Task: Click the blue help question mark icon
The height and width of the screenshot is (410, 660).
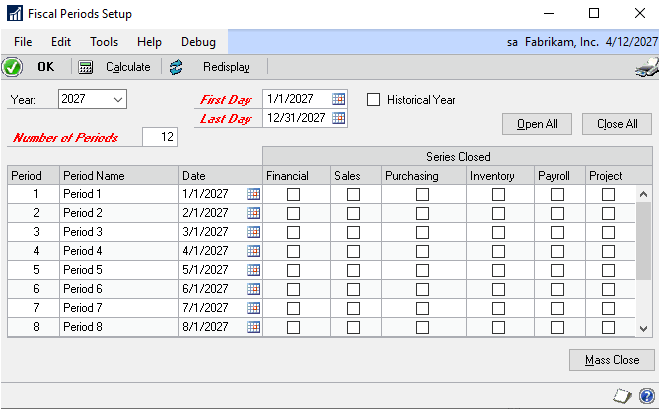Action: coord(647,396)
